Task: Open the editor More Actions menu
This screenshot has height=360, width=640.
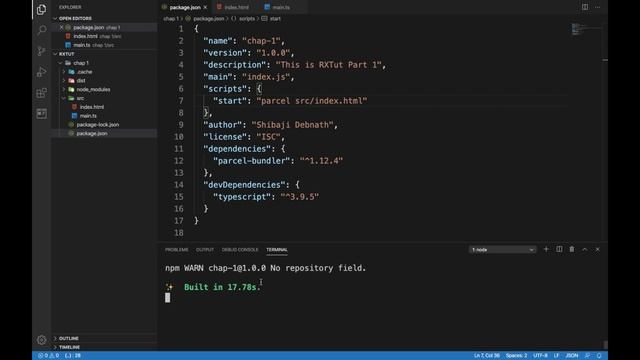Action: [x=598, y=7]
